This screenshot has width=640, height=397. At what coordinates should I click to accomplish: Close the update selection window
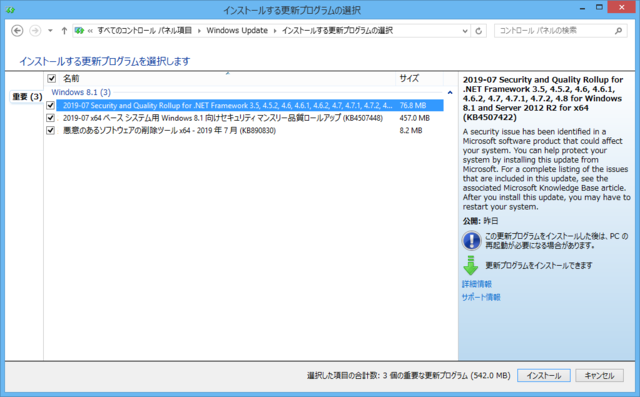621,7
